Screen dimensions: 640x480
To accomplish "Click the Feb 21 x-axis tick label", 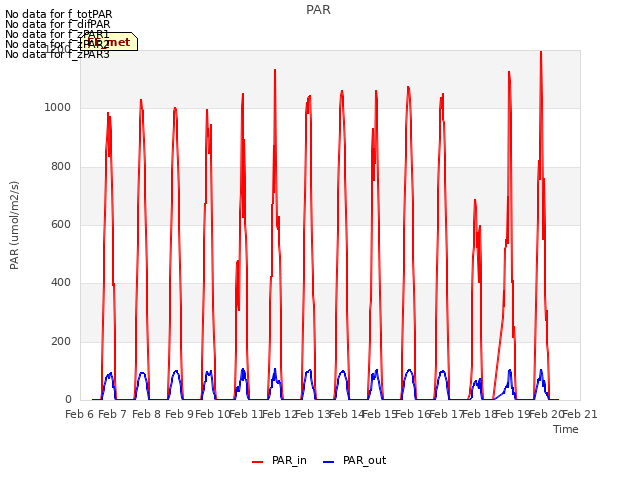I will 580,414.
